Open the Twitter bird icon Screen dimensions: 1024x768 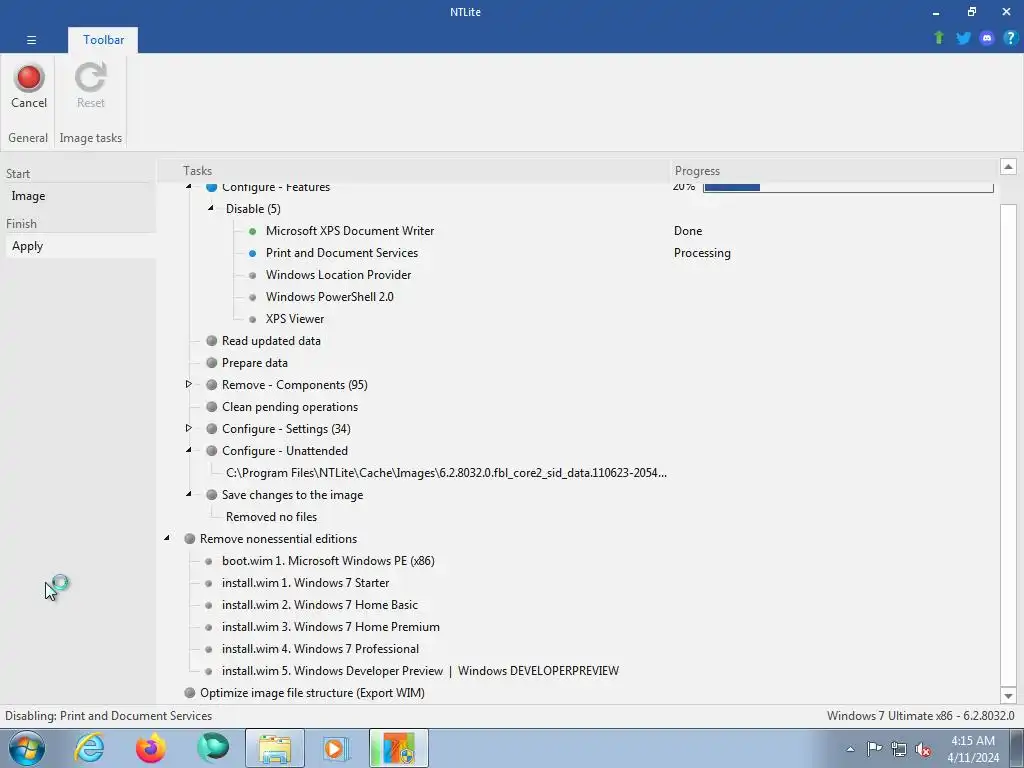[x=963, y=38]
